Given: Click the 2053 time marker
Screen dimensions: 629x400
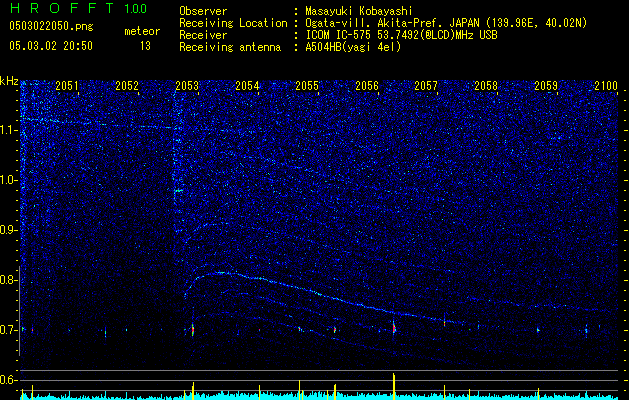Looking at the screenshot, I should (187, 86).
